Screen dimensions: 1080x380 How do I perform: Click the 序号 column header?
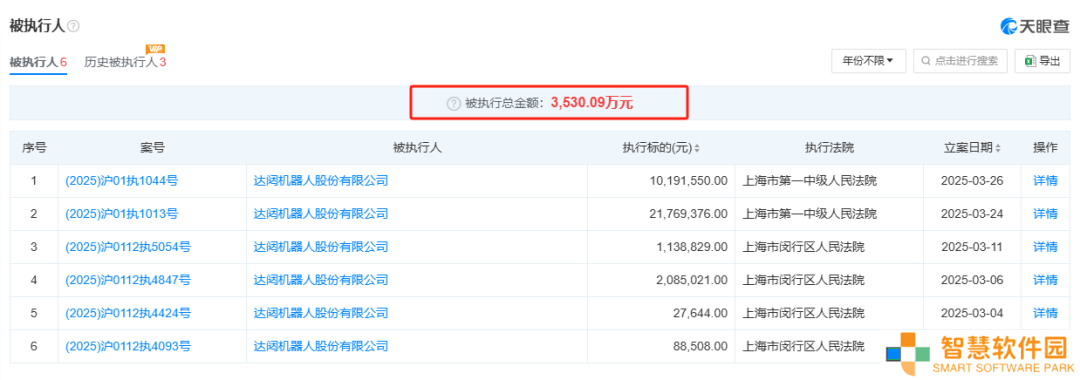tap(34, 148)
